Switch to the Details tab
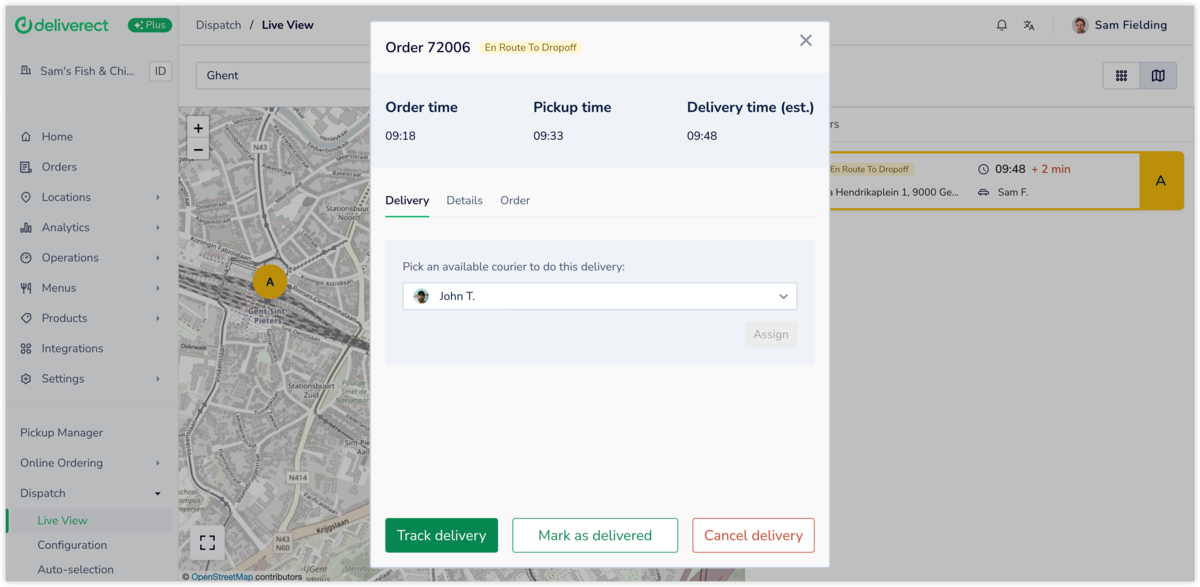 (x=464, y=200)
